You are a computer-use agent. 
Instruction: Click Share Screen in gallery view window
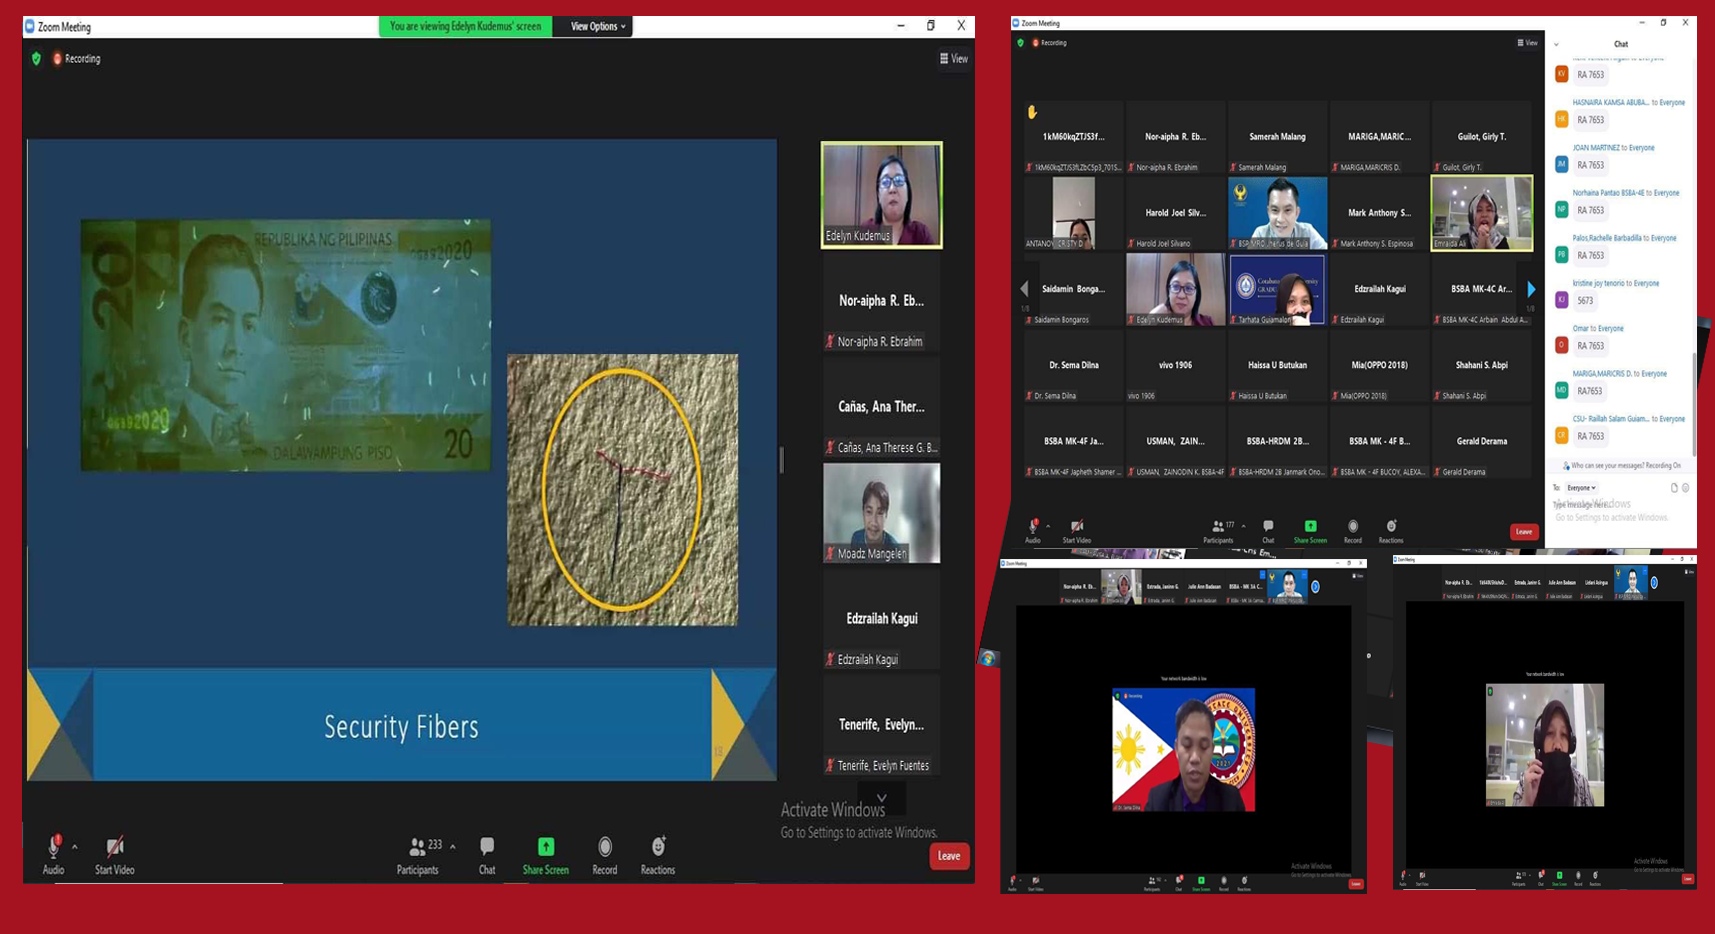(x=1310, y=530)
